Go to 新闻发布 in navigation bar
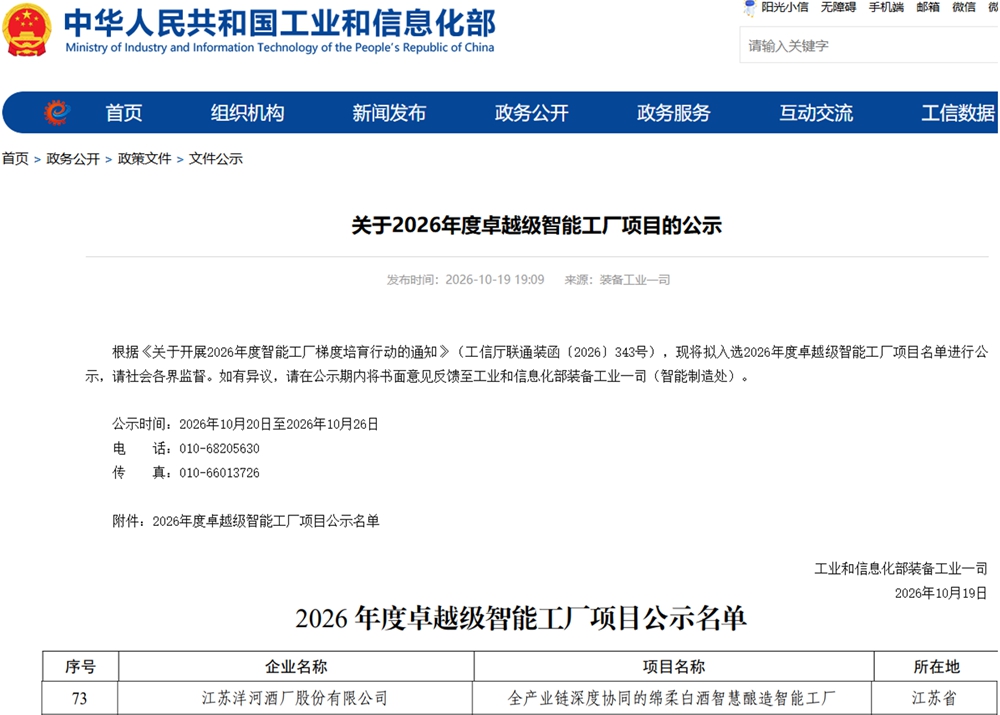 (389, 113)
